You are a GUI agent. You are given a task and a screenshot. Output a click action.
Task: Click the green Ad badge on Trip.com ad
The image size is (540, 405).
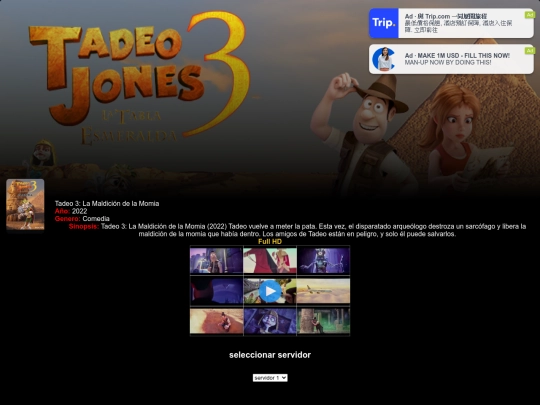coord(530,15)
